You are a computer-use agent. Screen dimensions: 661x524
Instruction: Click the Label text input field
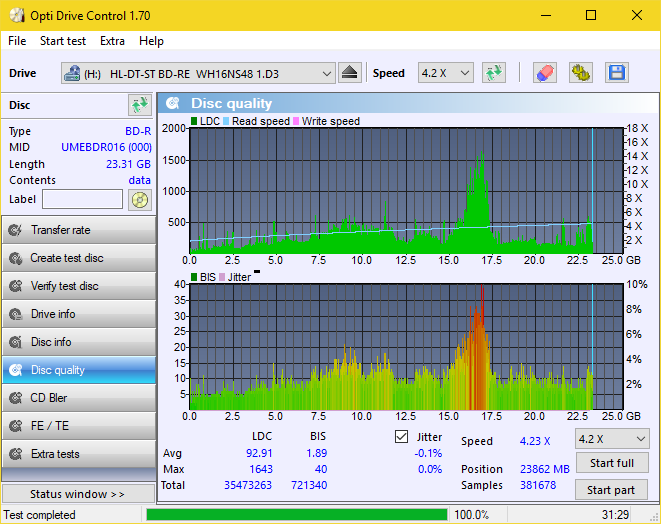tap(82, 200)
